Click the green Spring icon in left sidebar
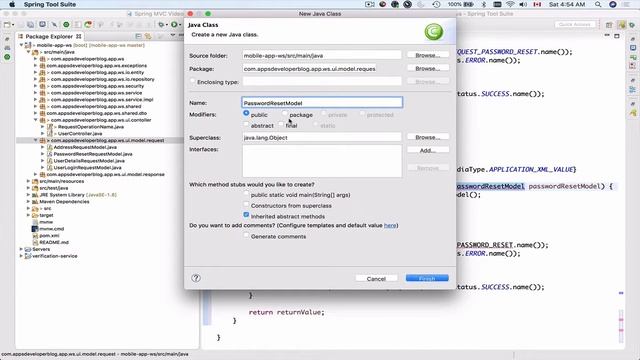This screenshot has height=360, width=640. pyautogui.click(x=7, y=57)
